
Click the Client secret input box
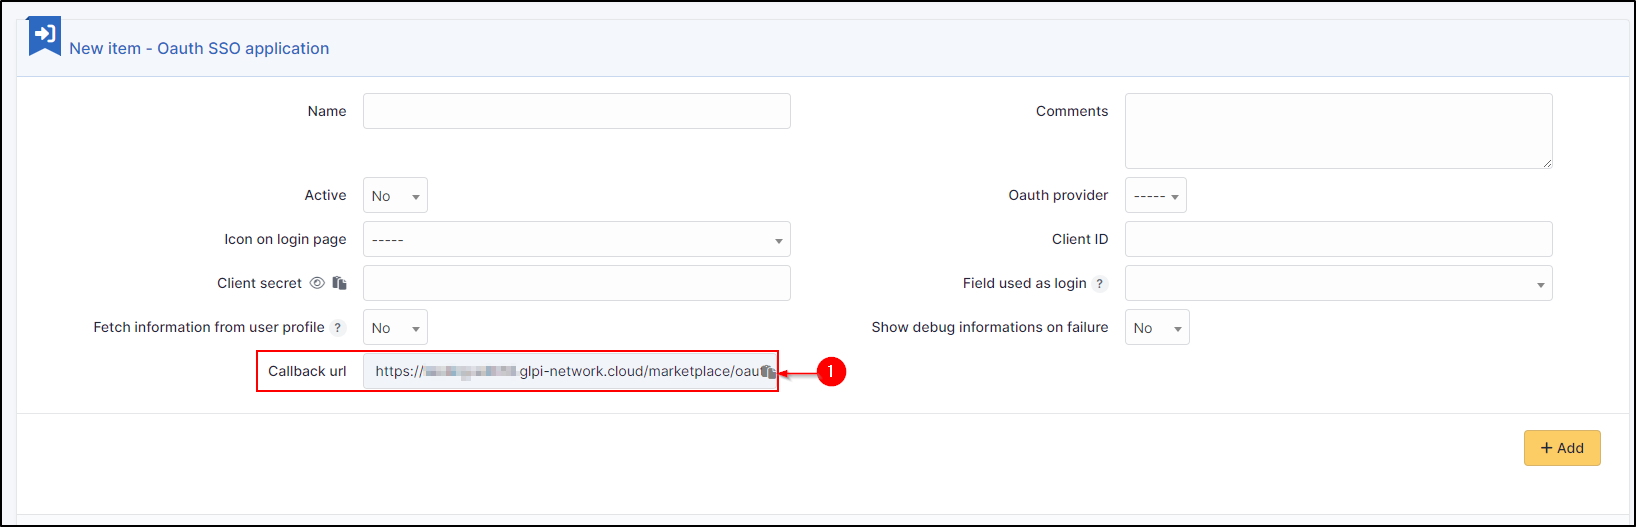(576, 284)
